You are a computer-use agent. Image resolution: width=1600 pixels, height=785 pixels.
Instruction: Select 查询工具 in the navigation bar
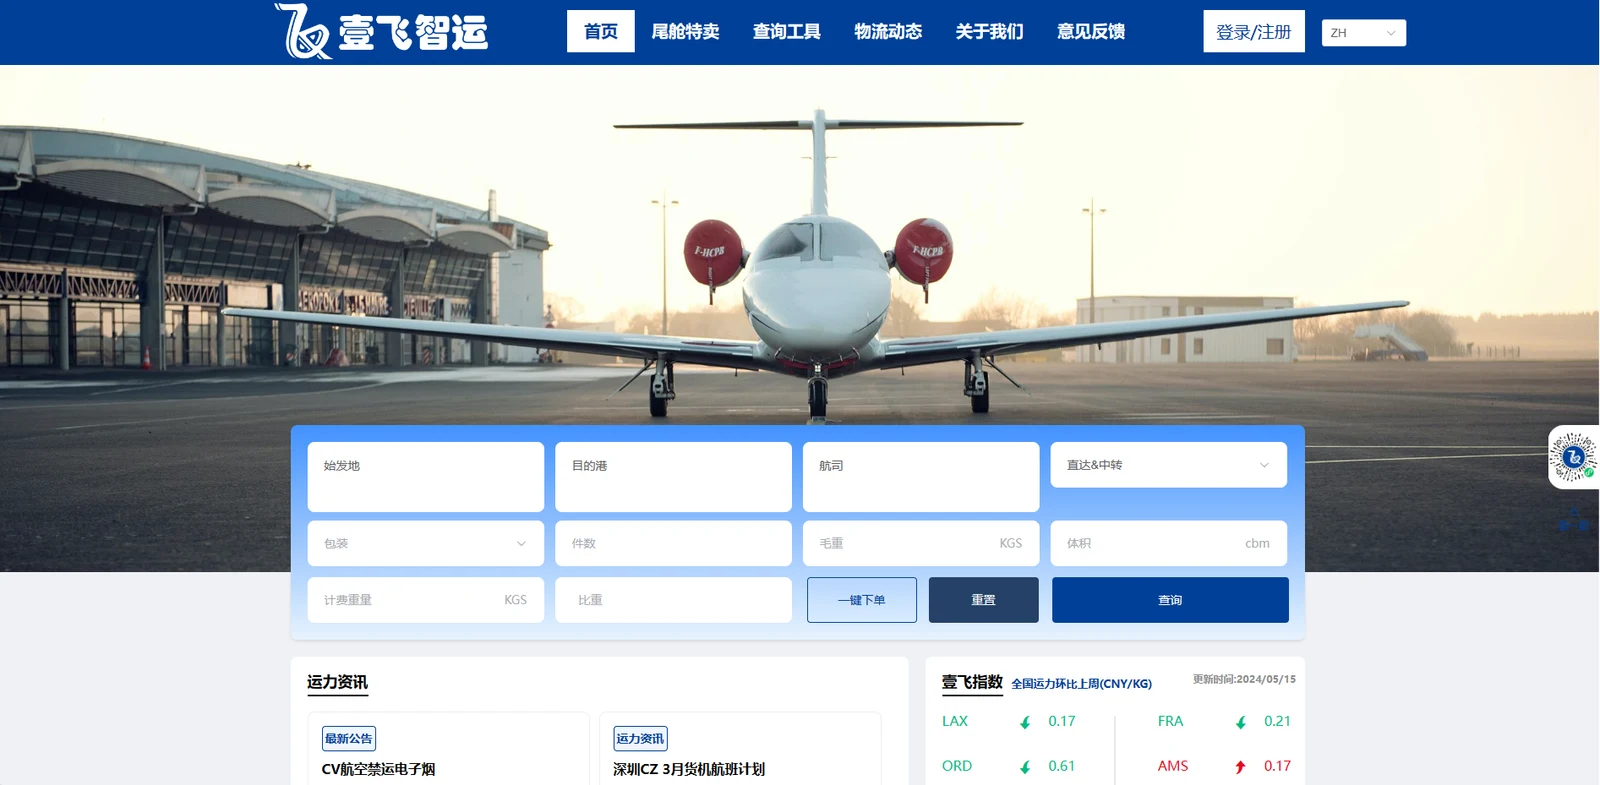(787, 31)
